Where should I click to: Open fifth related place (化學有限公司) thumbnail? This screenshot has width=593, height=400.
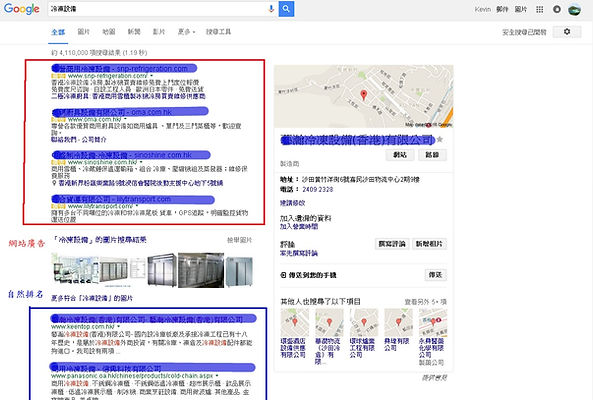tap(433, 322)
